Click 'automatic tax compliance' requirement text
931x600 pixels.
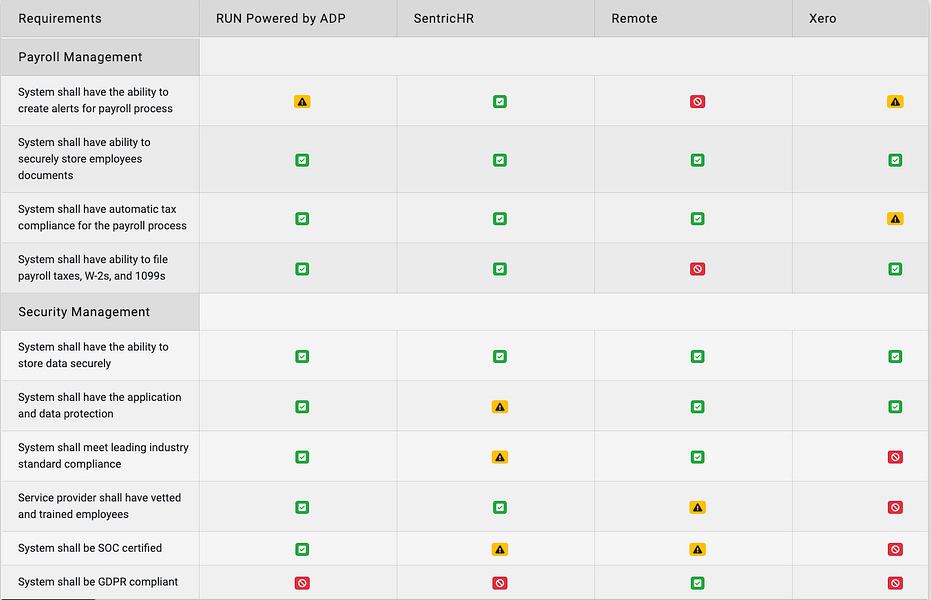click(102, 217)
